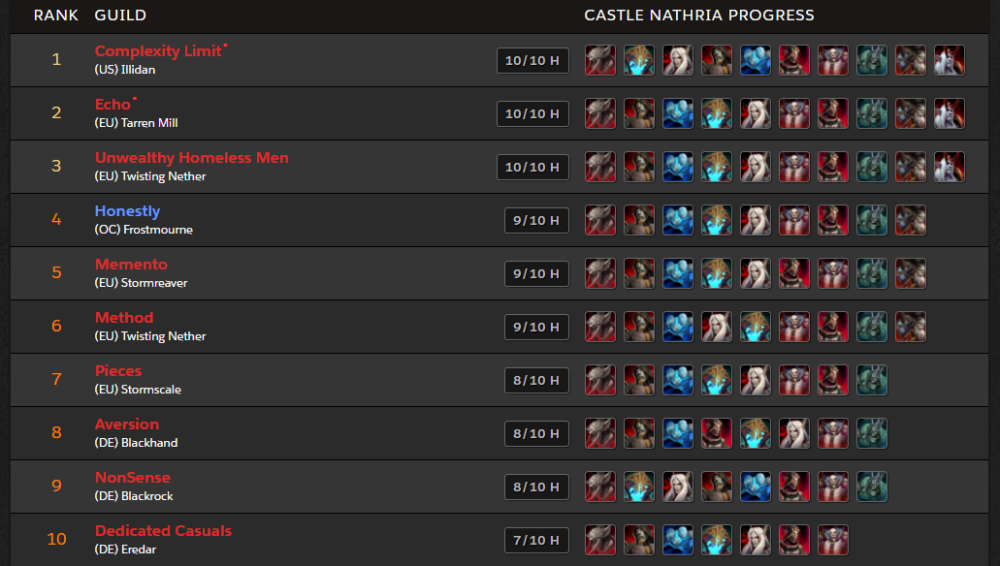Click the second boss icon in NonSense's row
Image resolution: width=1000 pixels, height=566 pixels.
(638, 487)
